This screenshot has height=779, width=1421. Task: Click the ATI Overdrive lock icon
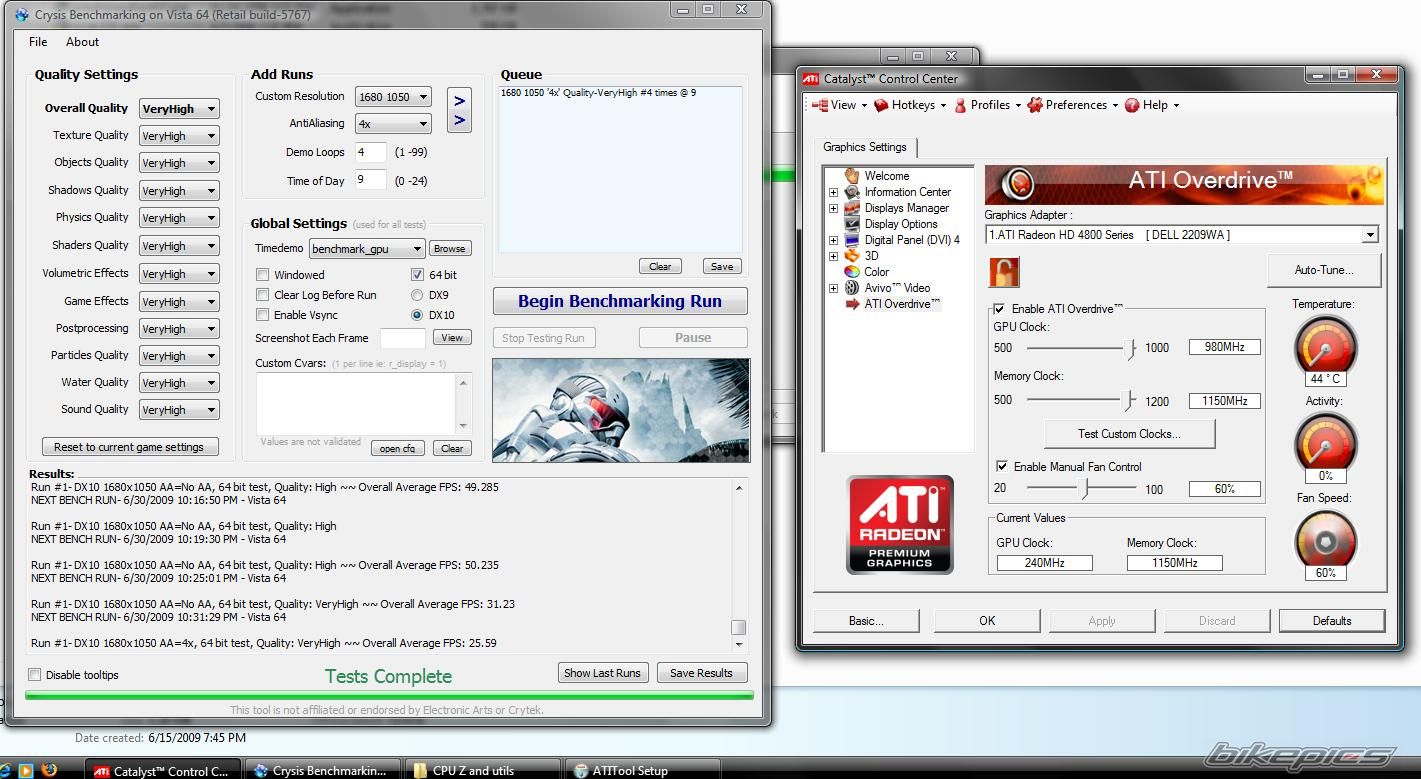click(x=1004, y=272)
